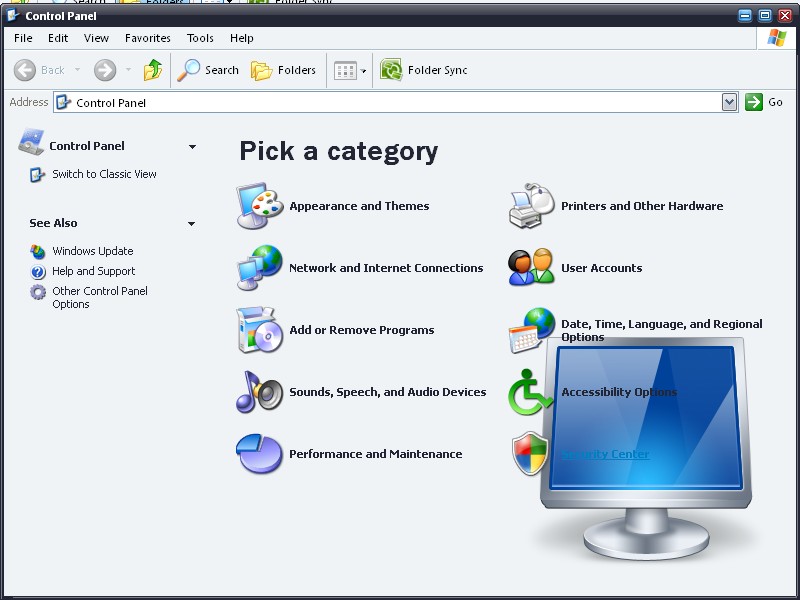Open the Security Center shield icon
Screen dimensions: 800x600
[x=530, y=454]
